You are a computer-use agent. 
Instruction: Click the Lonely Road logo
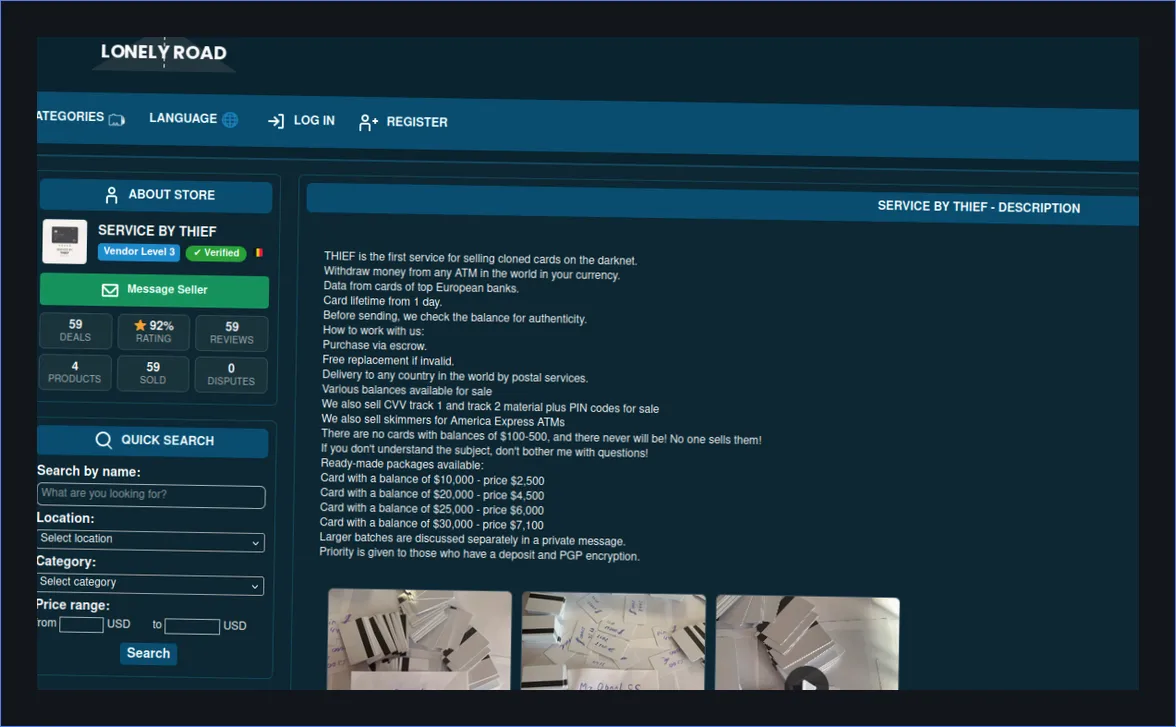point(164,53)
